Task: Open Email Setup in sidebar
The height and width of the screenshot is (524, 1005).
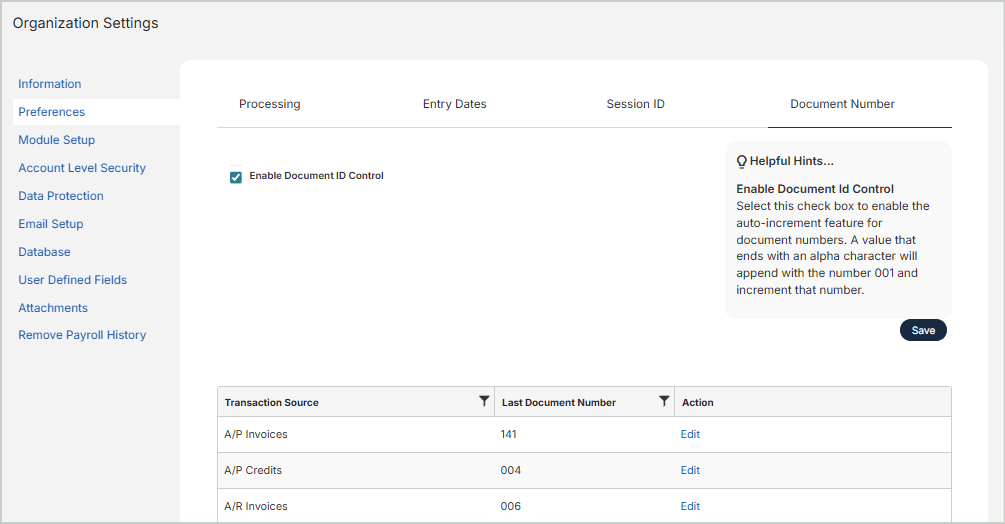Action: 51,224
